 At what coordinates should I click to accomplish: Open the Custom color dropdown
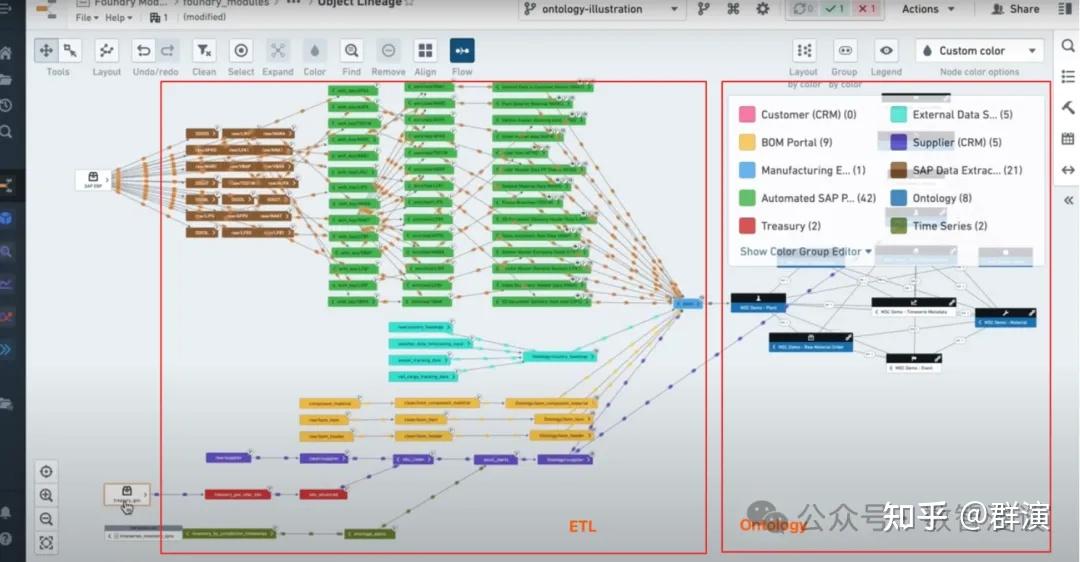pyautogui.click(x=979, y=50)
